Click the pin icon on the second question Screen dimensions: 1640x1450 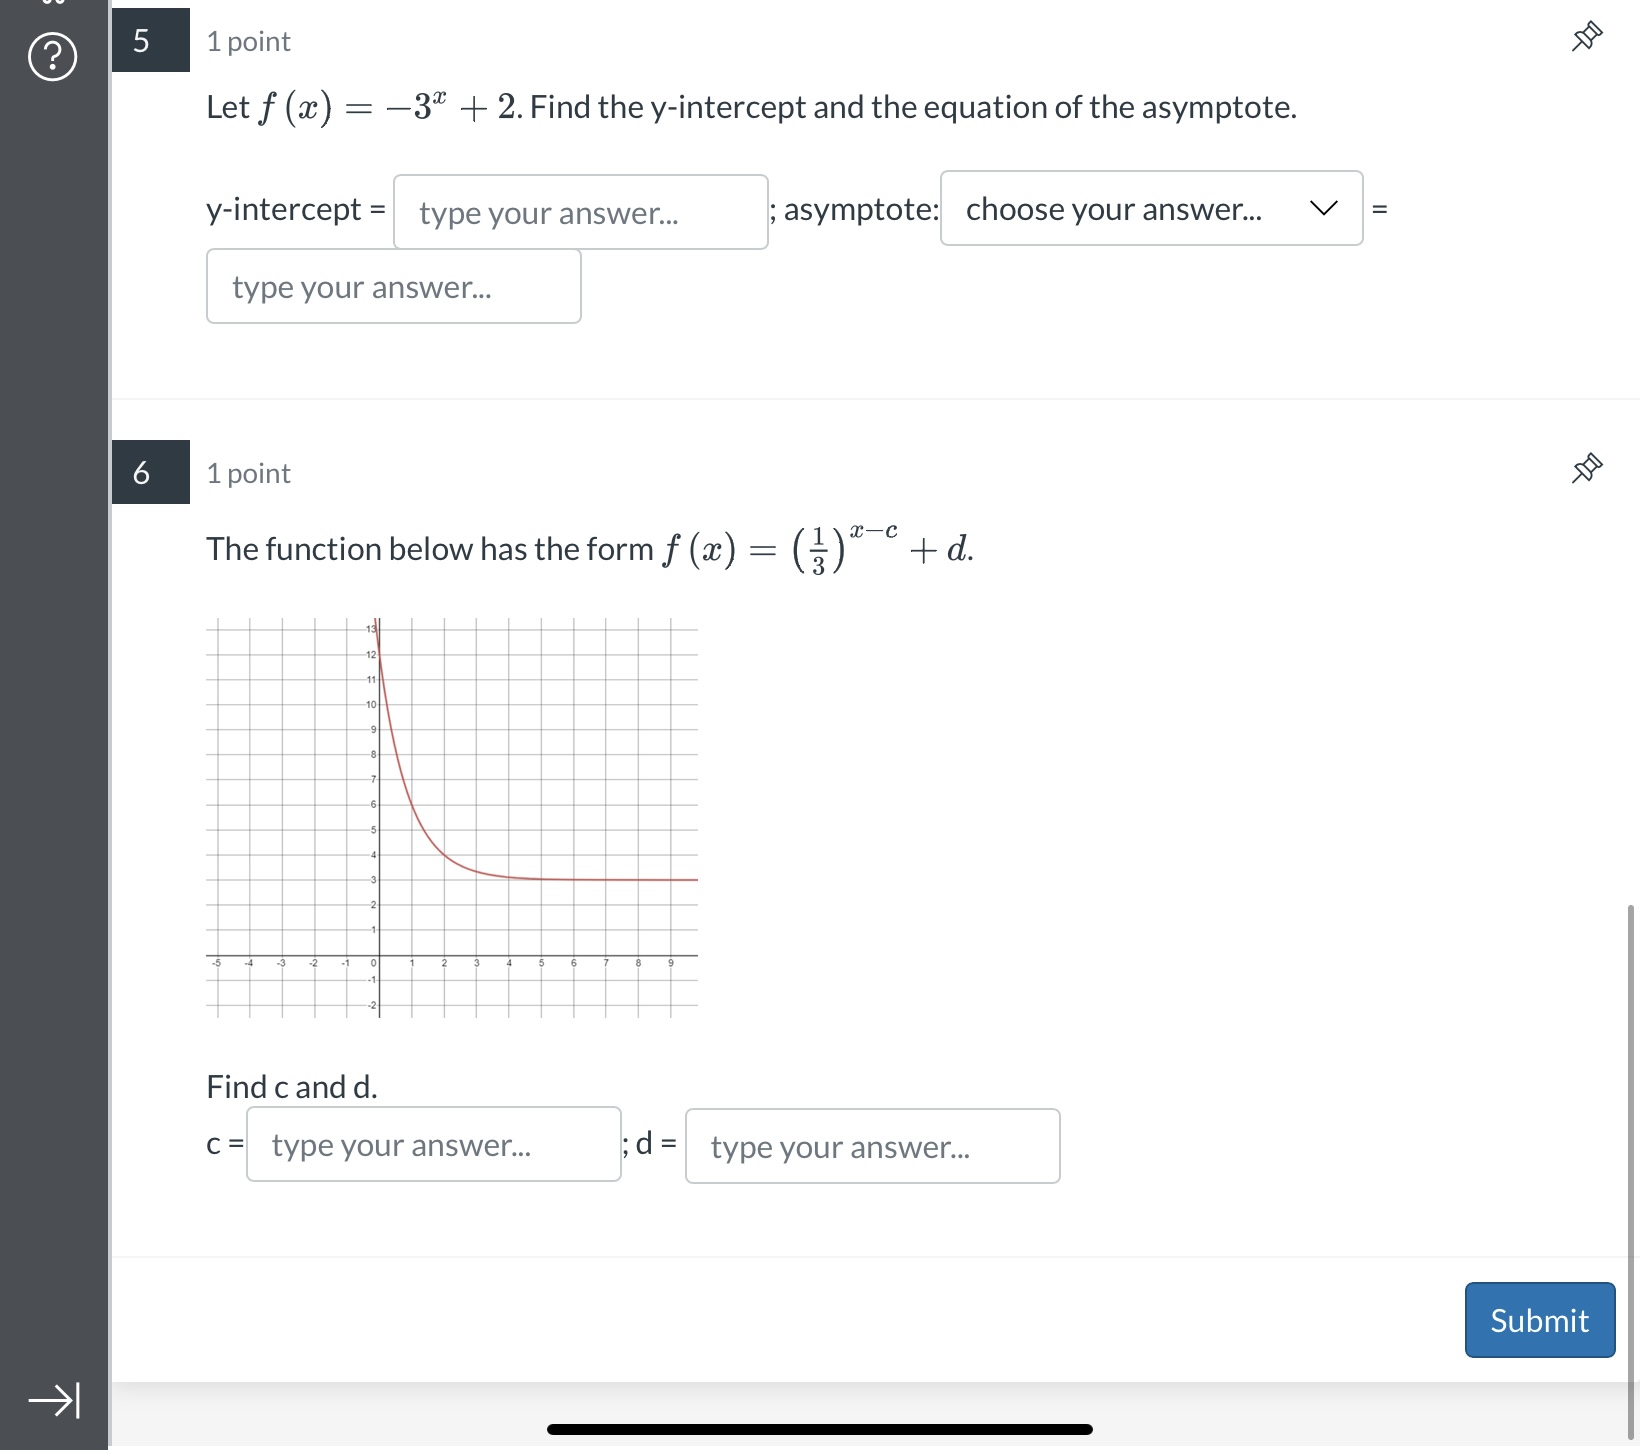pyautogui.click(x=1585, y=467)
